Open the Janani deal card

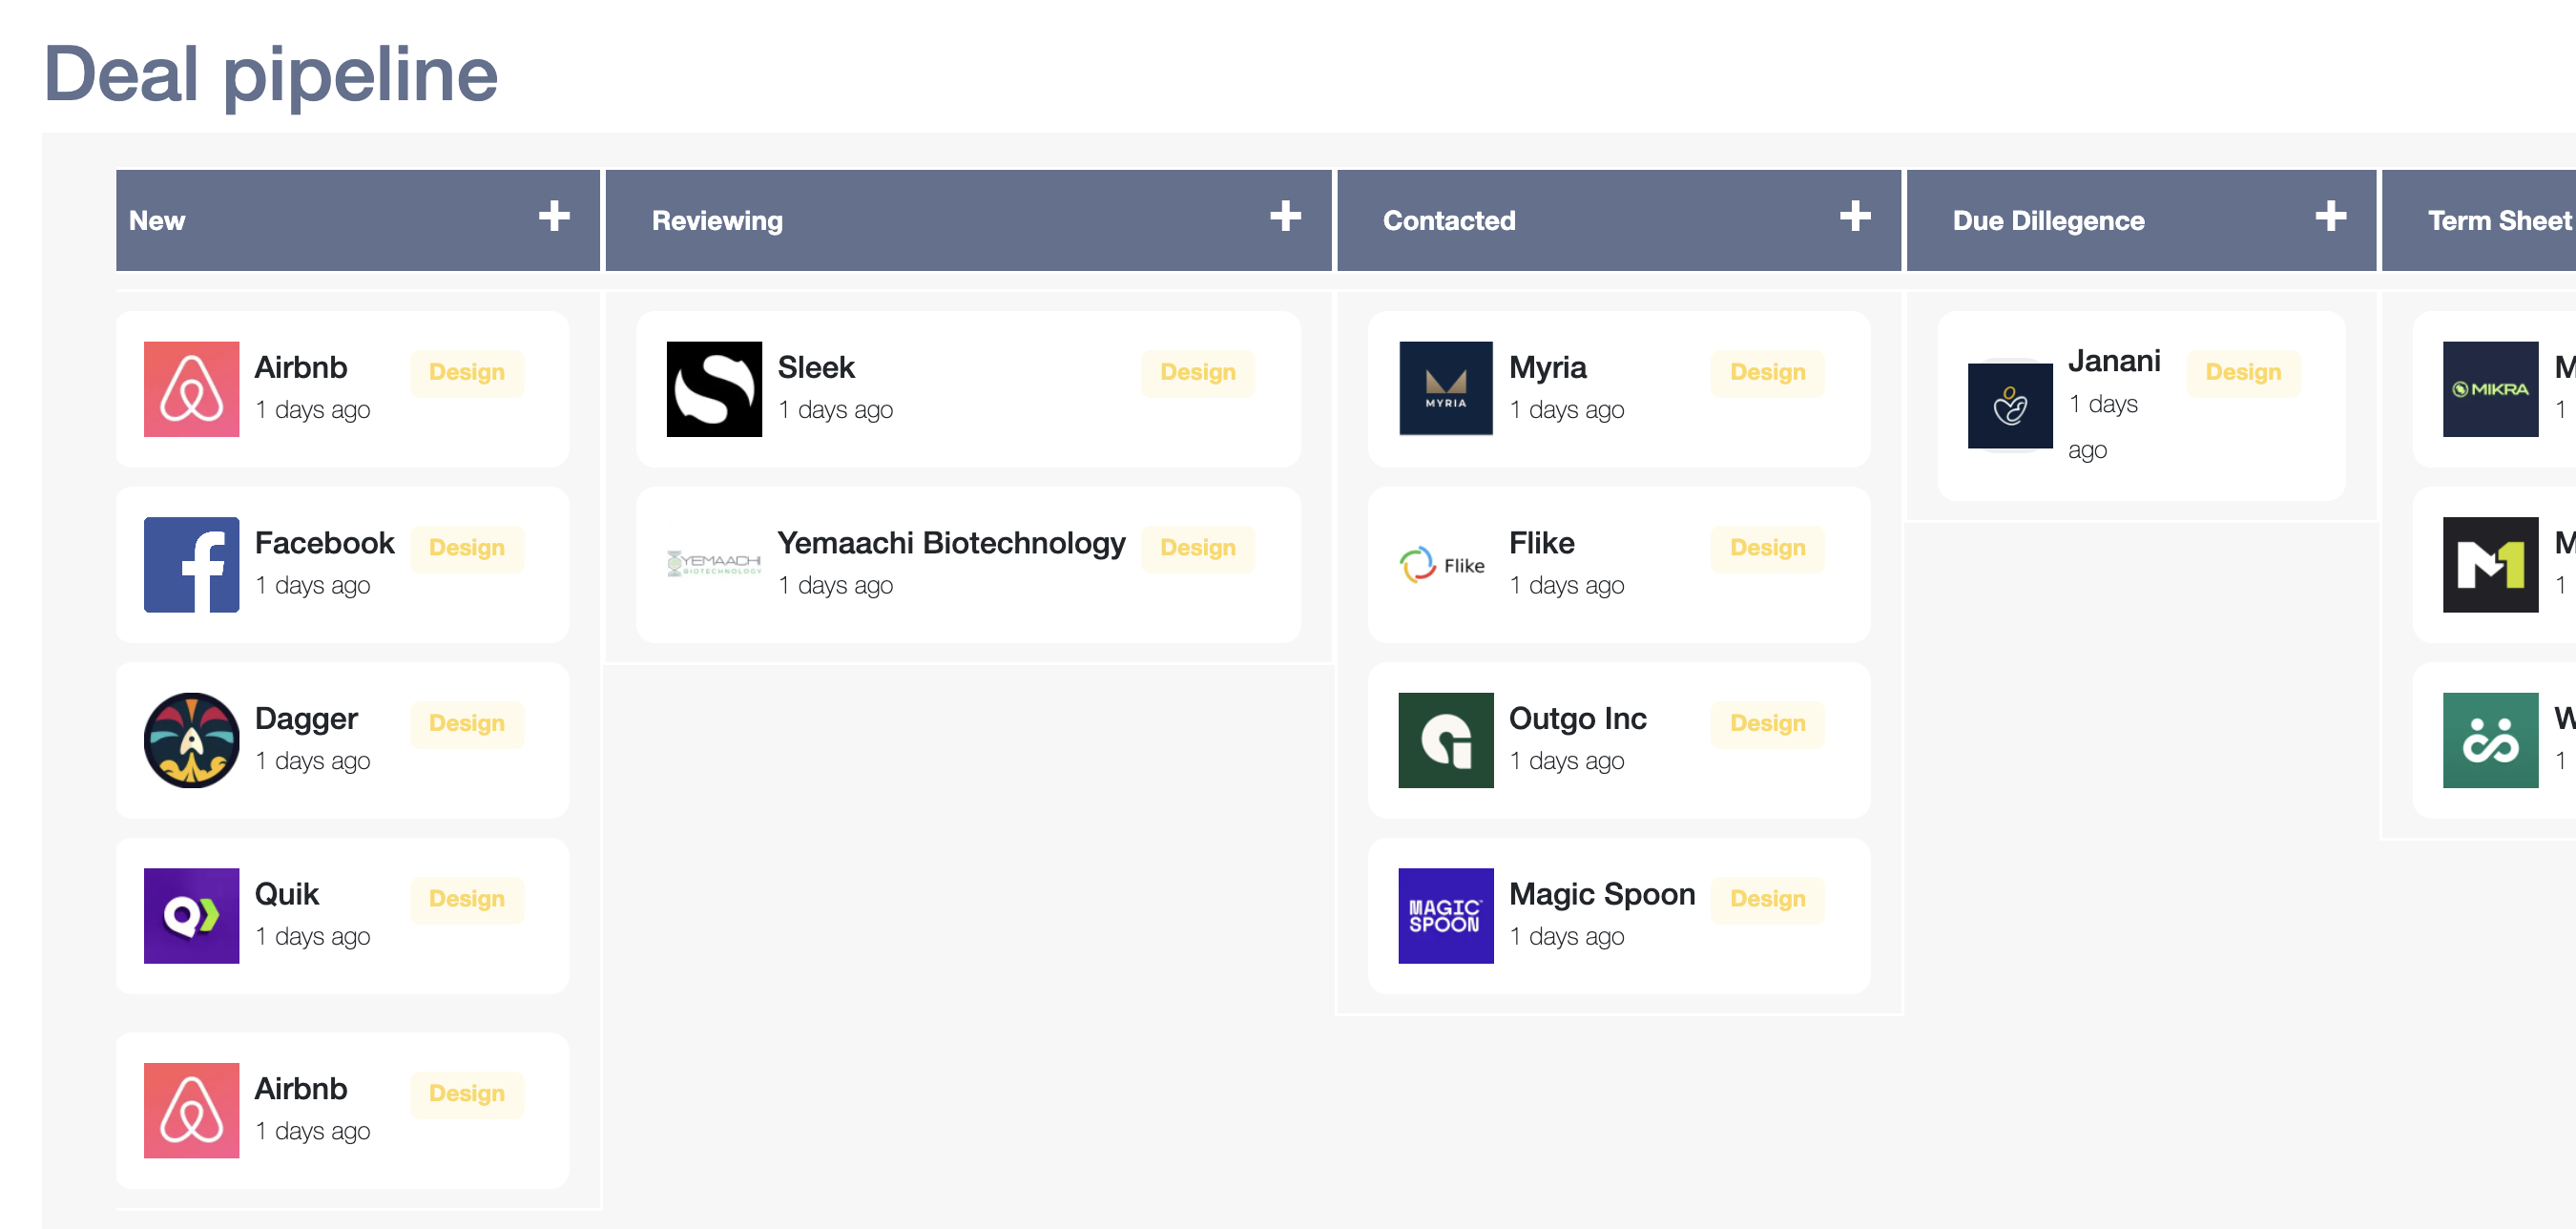pyautogui.click(x=2140, y=405)
